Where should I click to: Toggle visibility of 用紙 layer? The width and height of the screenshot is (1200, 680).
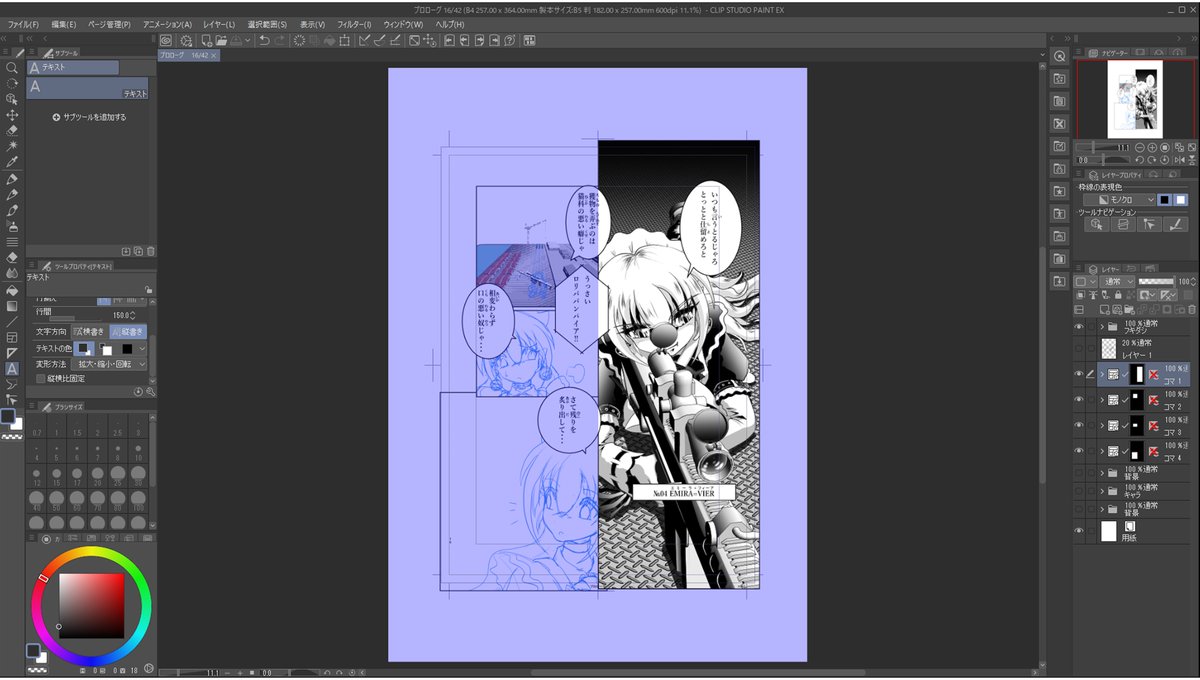tap(1079, 531)
